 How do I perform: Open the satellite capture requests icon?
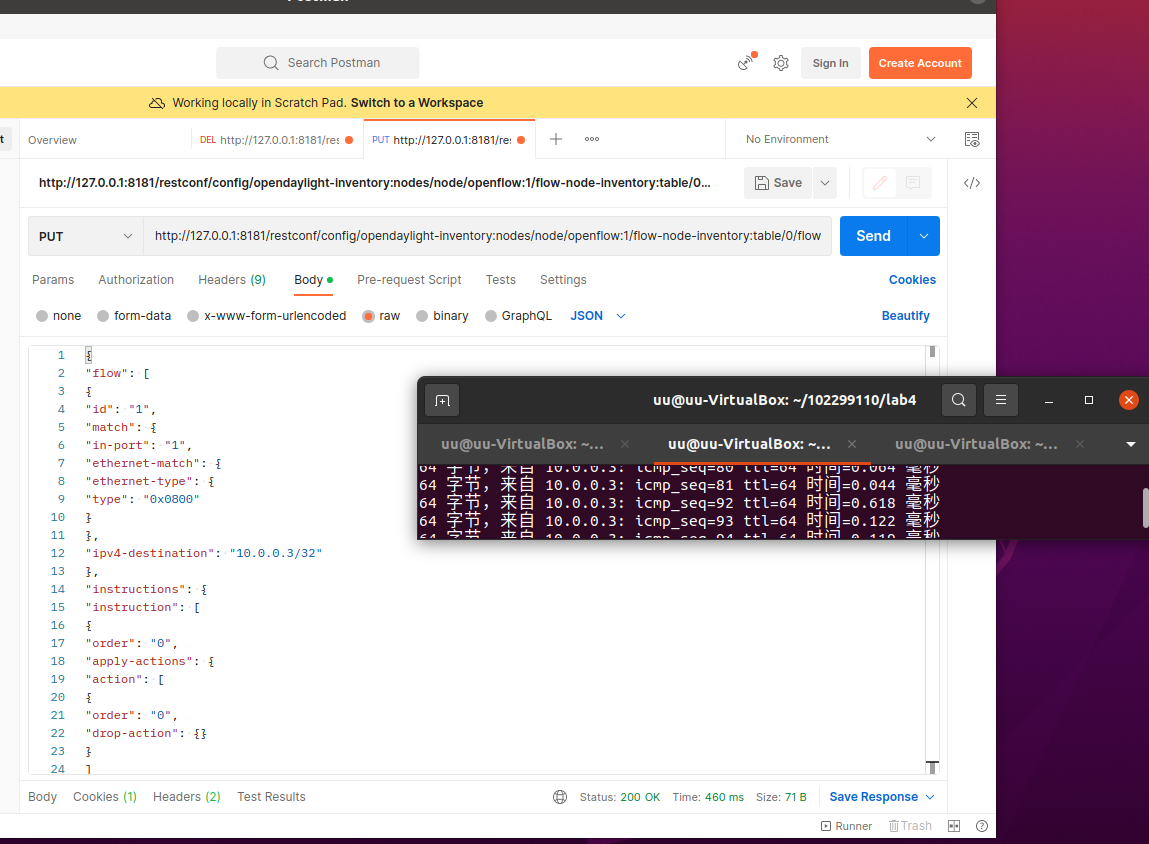[747, 62]
